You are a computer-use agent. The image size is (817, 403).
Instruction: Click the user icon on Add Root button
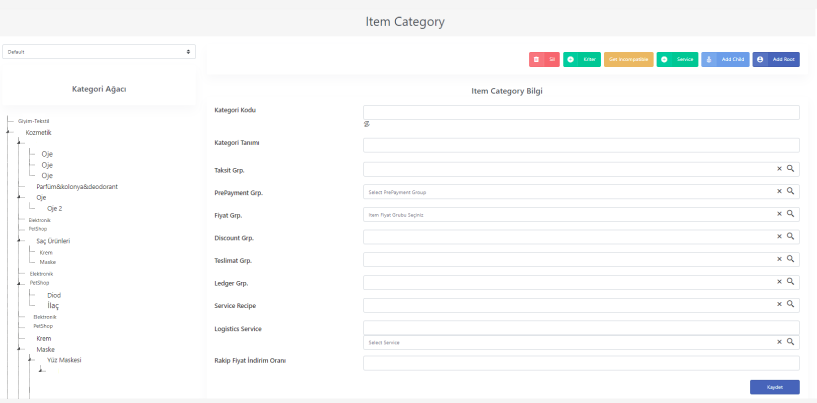(x=760, y=59)
